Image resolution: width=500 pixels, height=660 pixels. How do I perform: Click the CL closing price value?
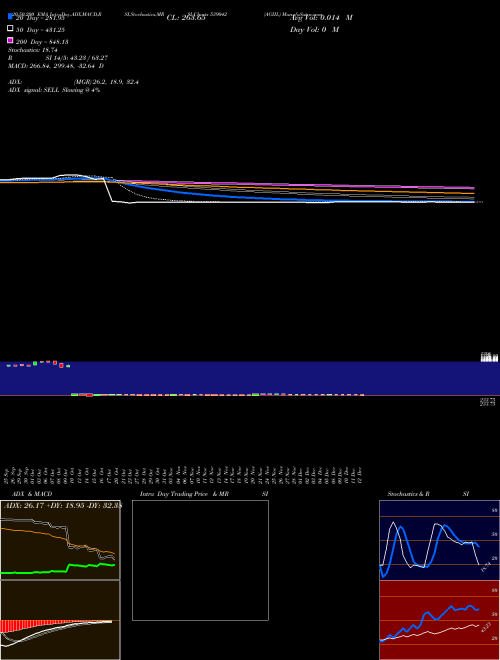click(x=186, y=18)
